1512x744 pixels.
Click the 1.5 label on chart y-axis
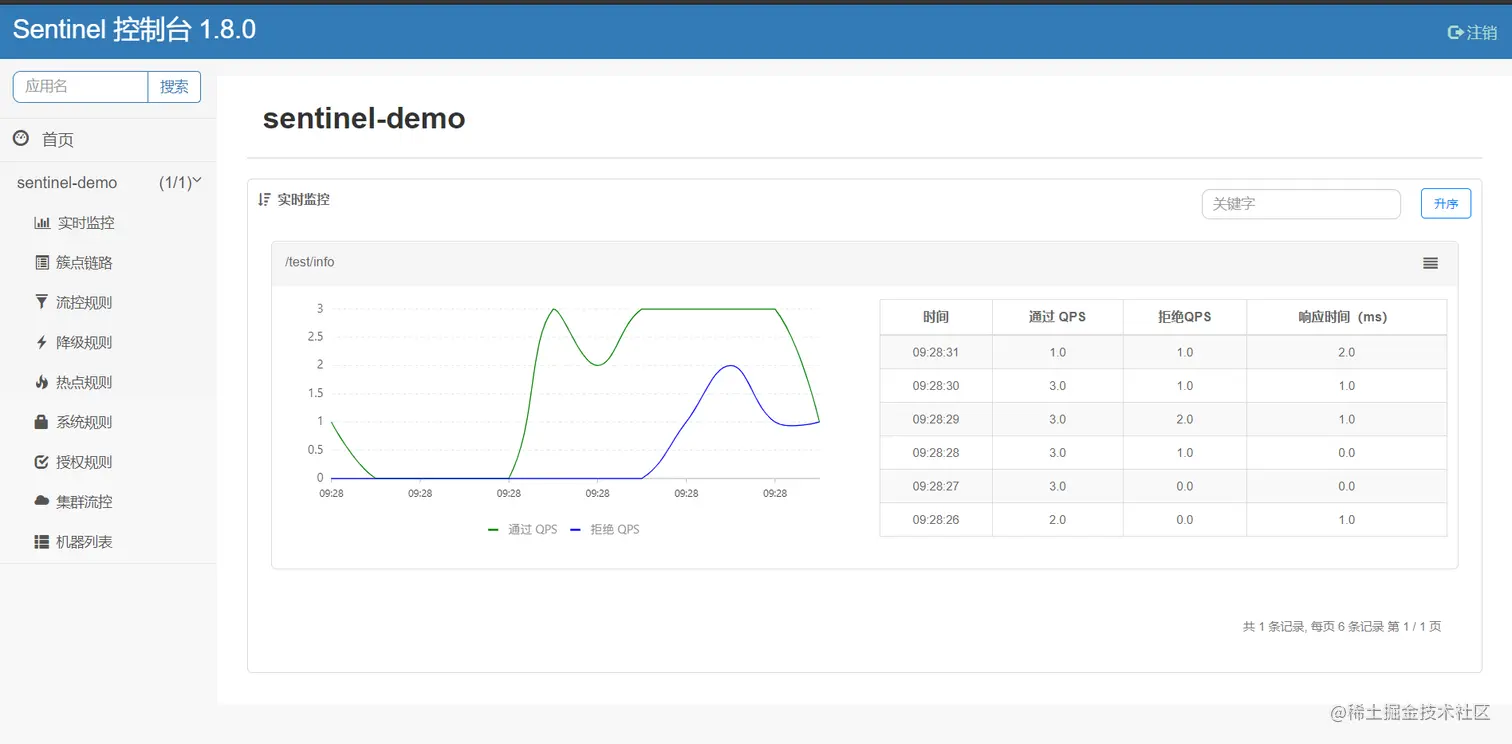pyautogui.click(x=315, y=393)
